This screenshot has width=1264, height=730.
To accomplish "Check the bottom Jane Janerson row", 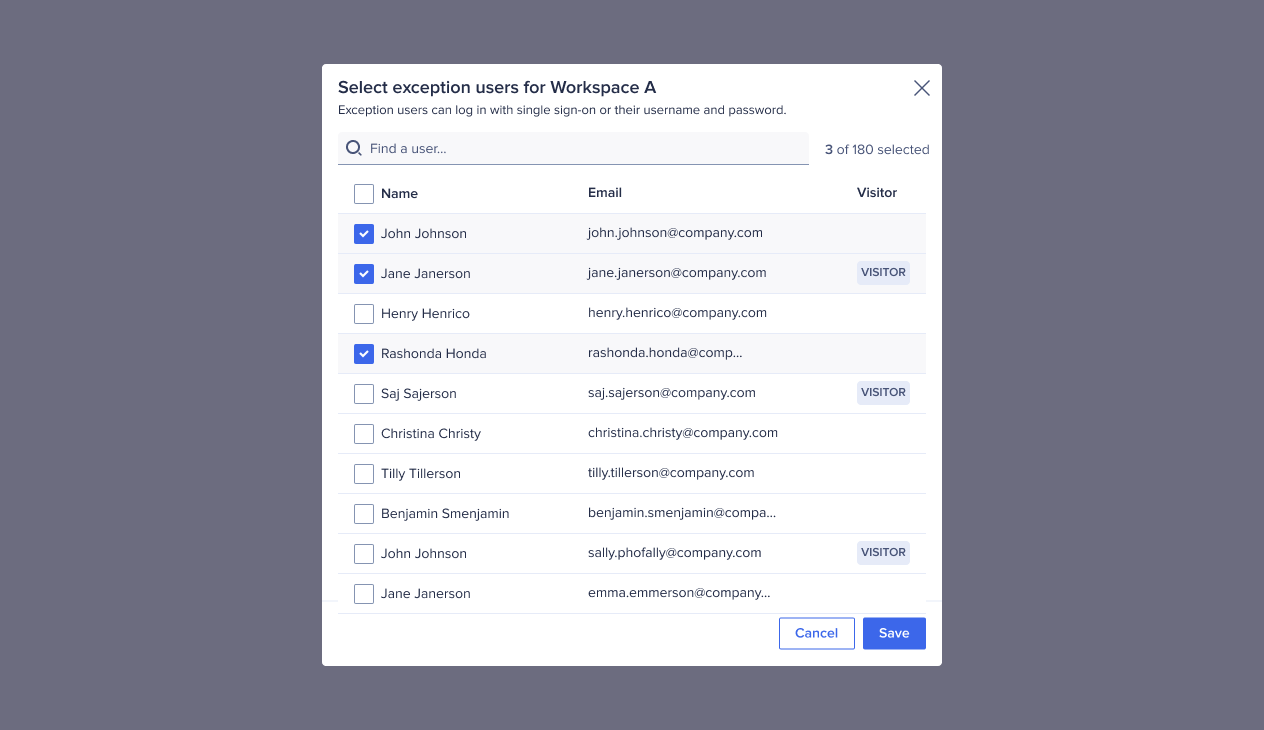I will tap(363, 593).
